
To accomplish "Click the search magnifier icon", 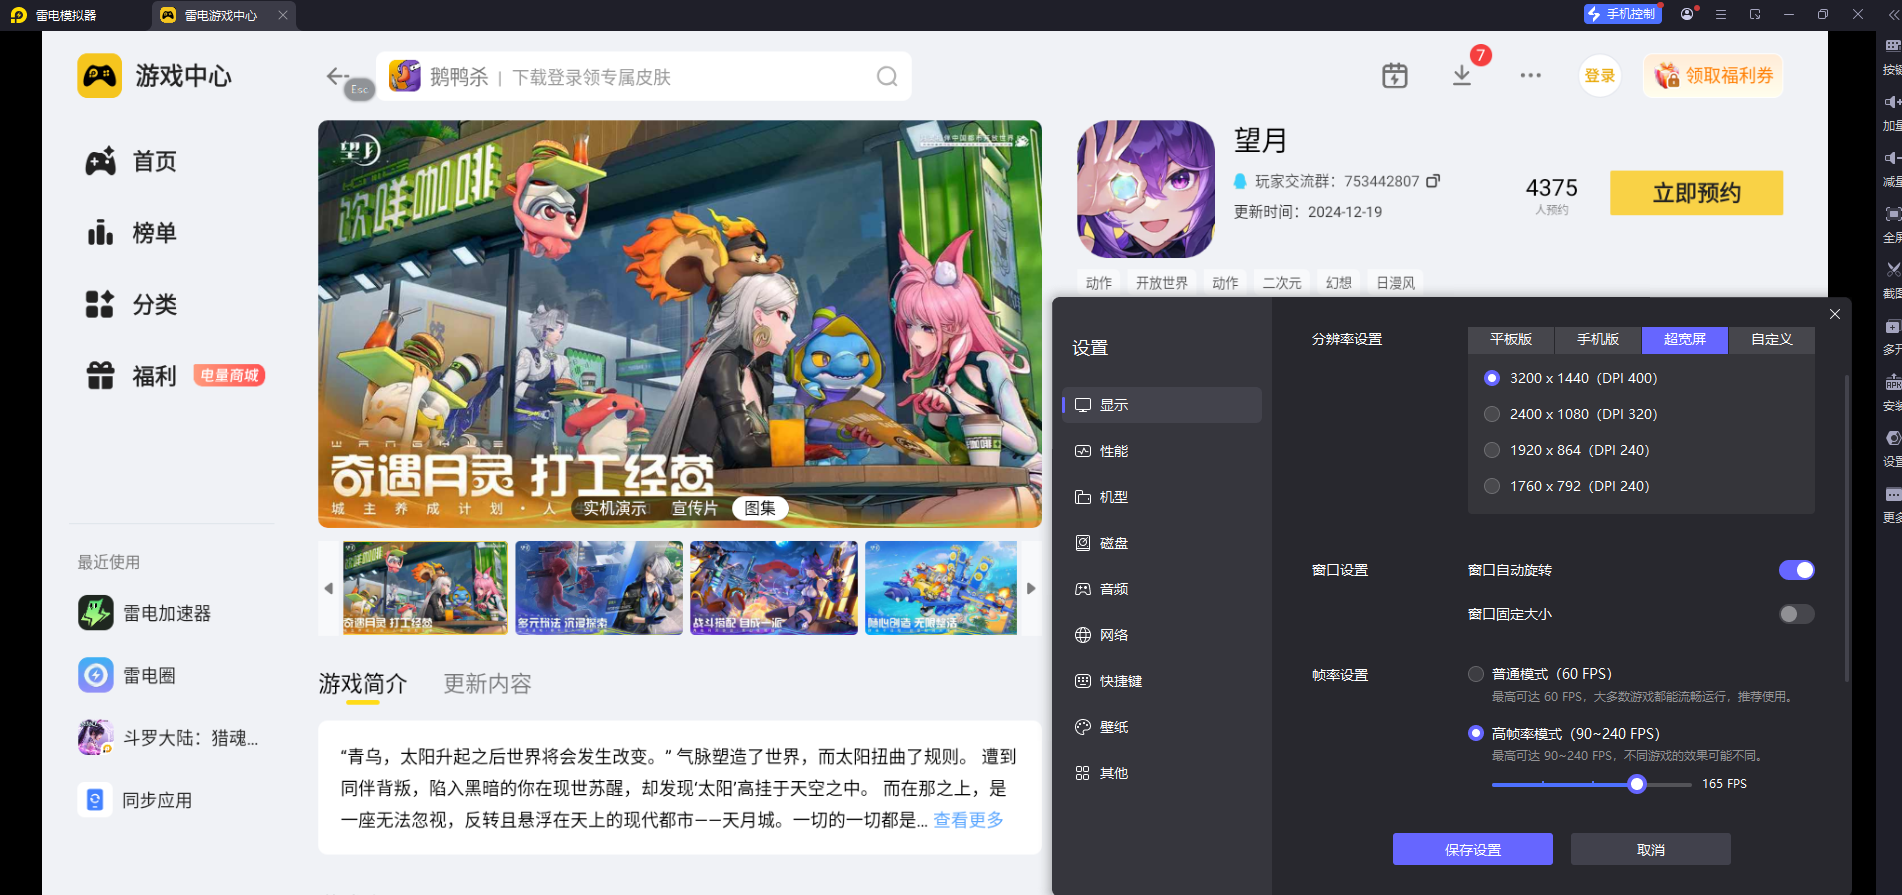I will tap(887, 77).
